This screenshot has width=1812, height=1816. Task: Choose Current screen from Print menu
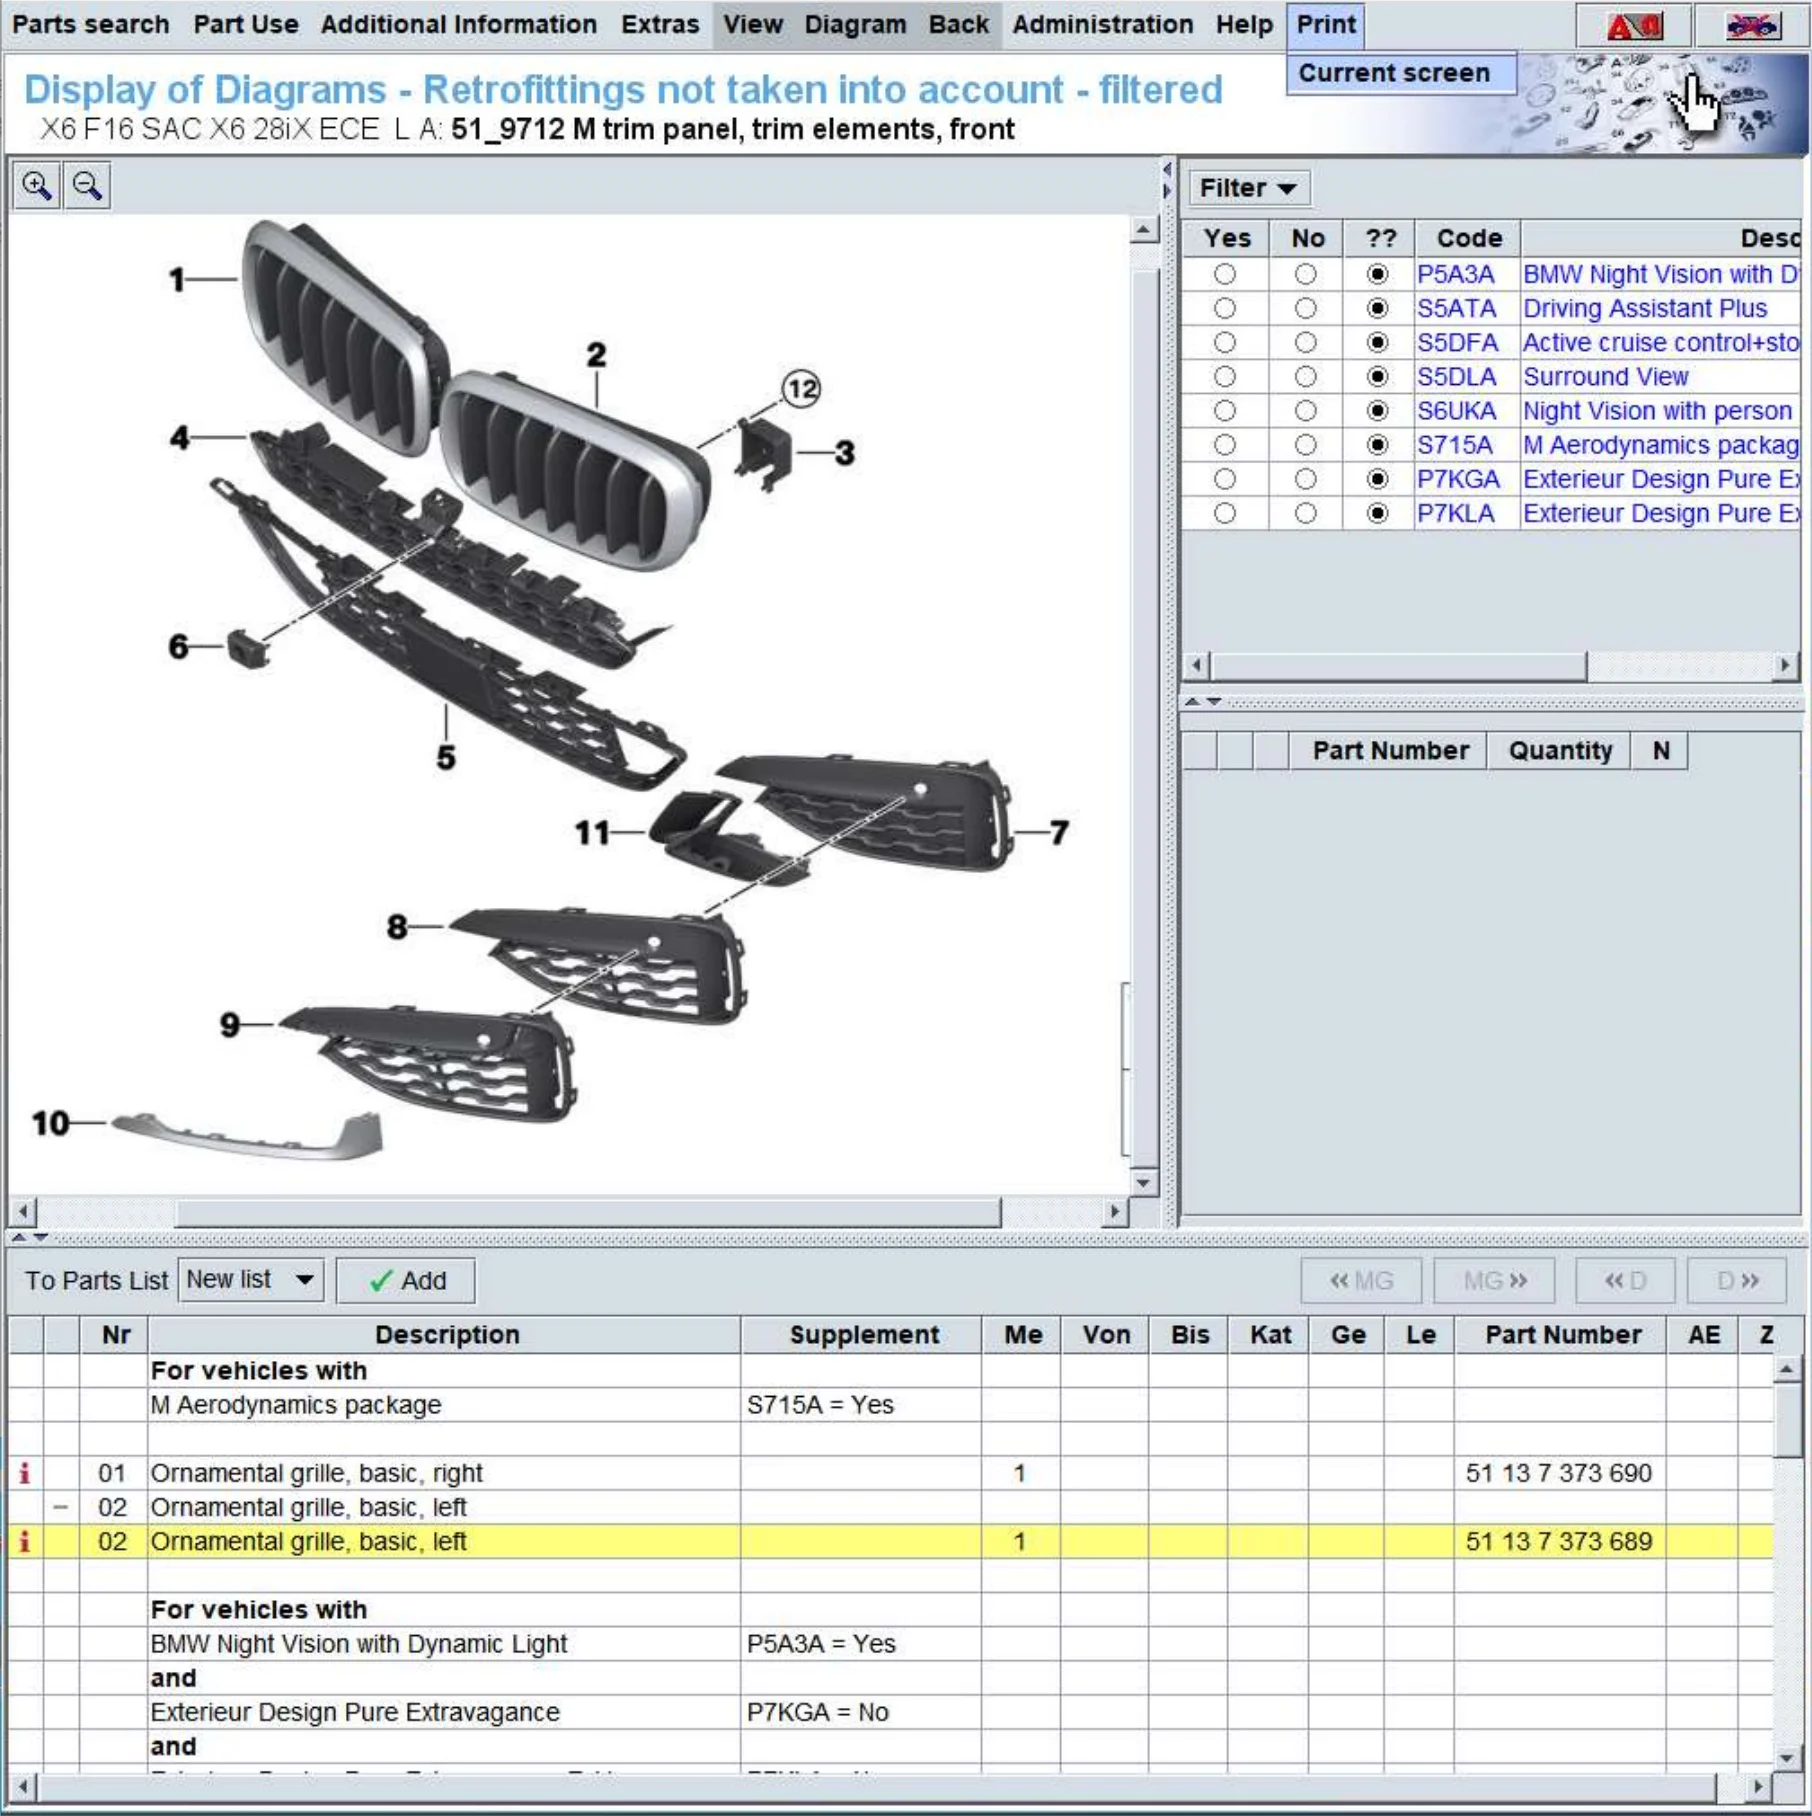(1400, 73)
